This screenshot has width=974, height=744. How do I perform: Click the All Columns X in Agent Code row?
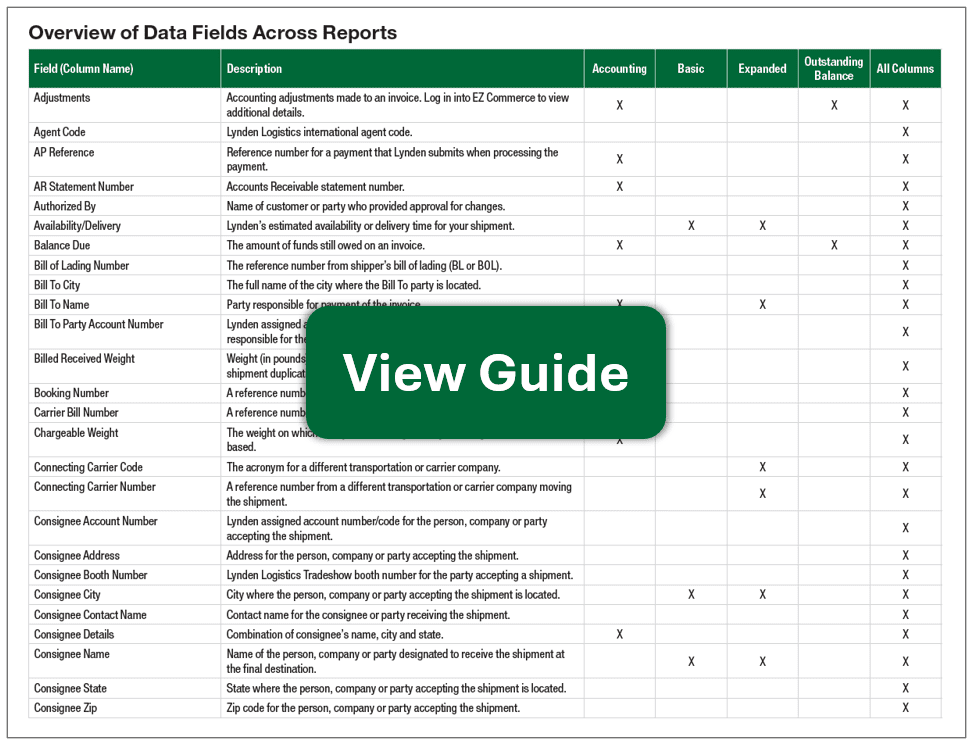click(906, 132)
